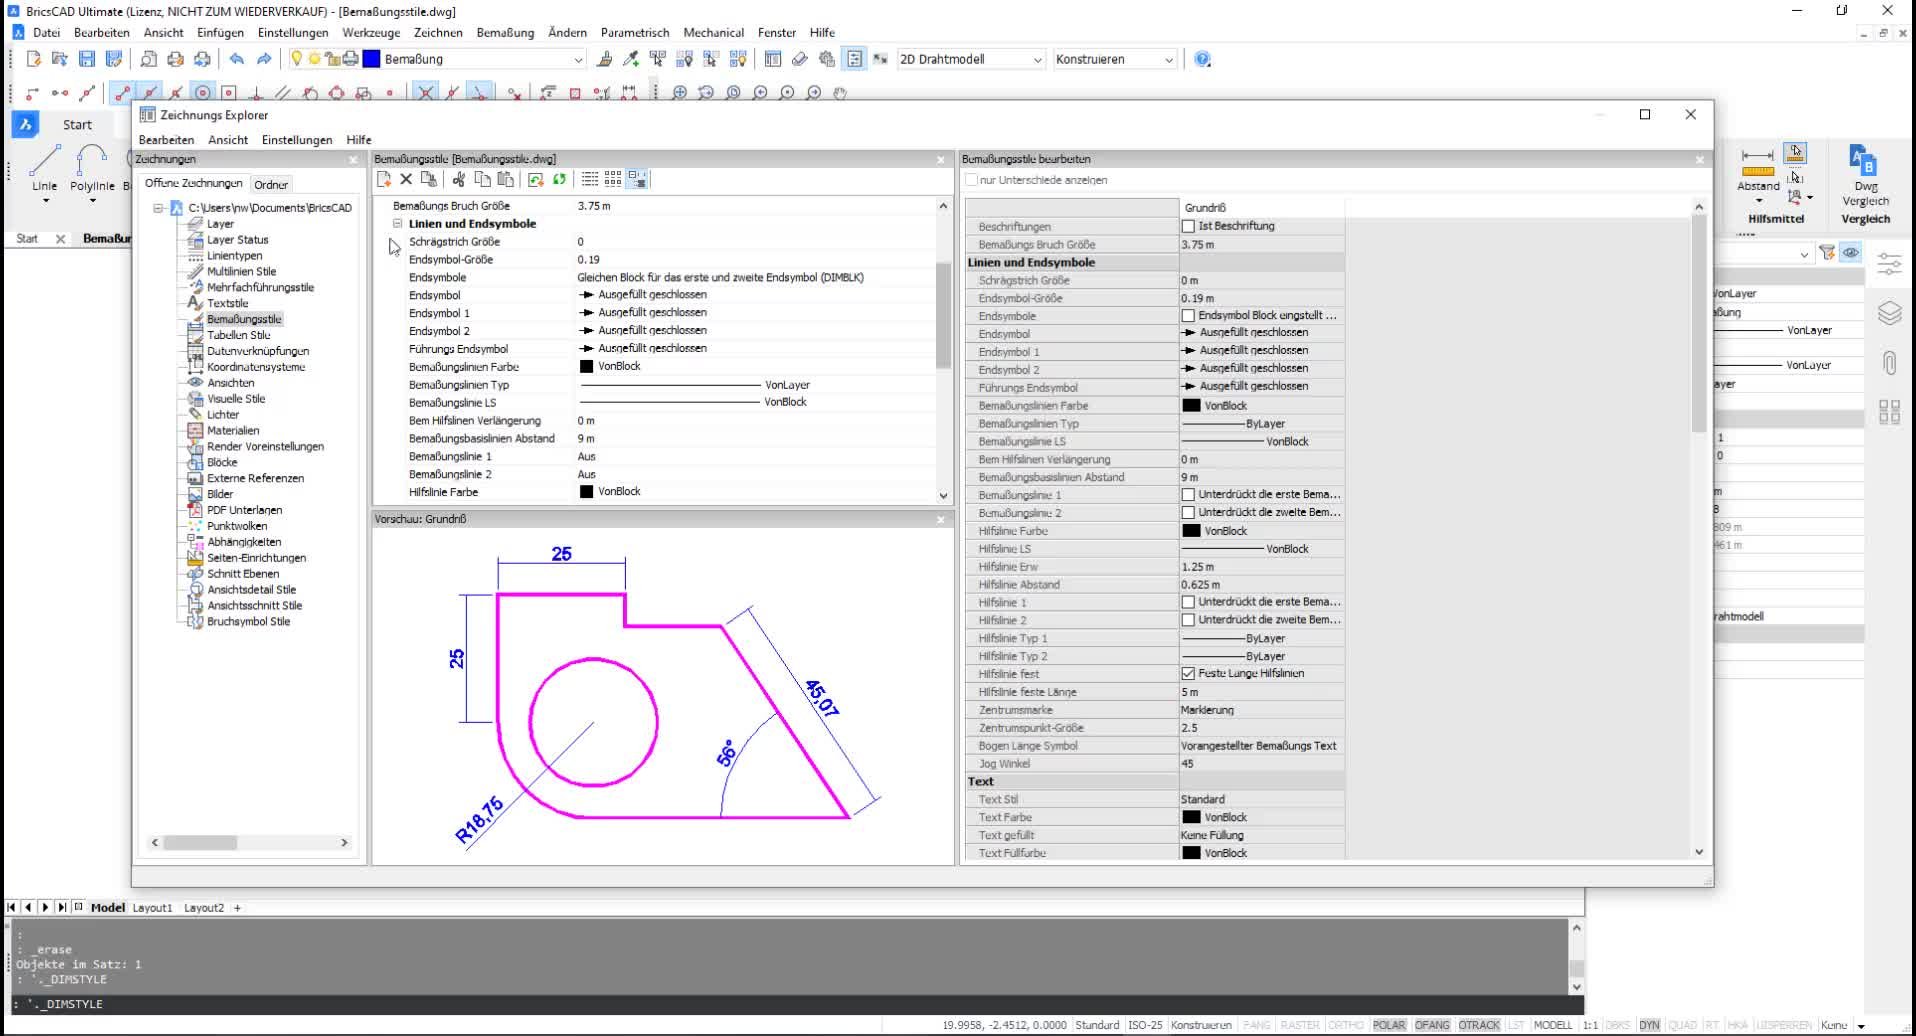This screenshot has width=1916, height=1036.
Task: Click the Redo arrow in main toolbar
Action: 264,59
